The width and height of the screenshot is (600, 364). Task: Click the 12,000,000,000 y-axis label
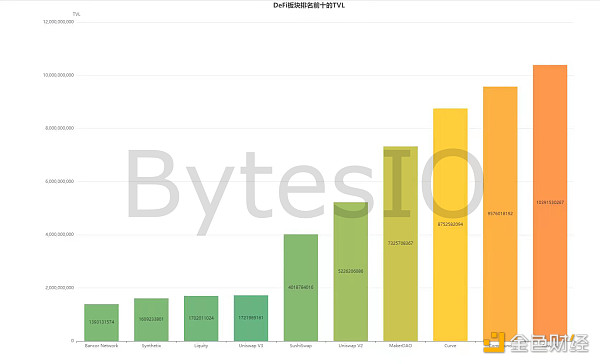[x=59, y=22]
